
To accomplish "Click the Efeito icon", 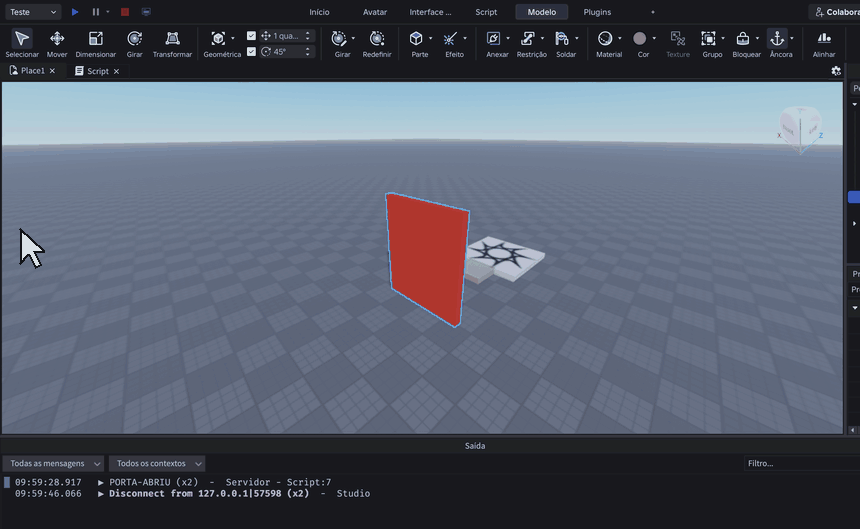I will click(450, 38).
